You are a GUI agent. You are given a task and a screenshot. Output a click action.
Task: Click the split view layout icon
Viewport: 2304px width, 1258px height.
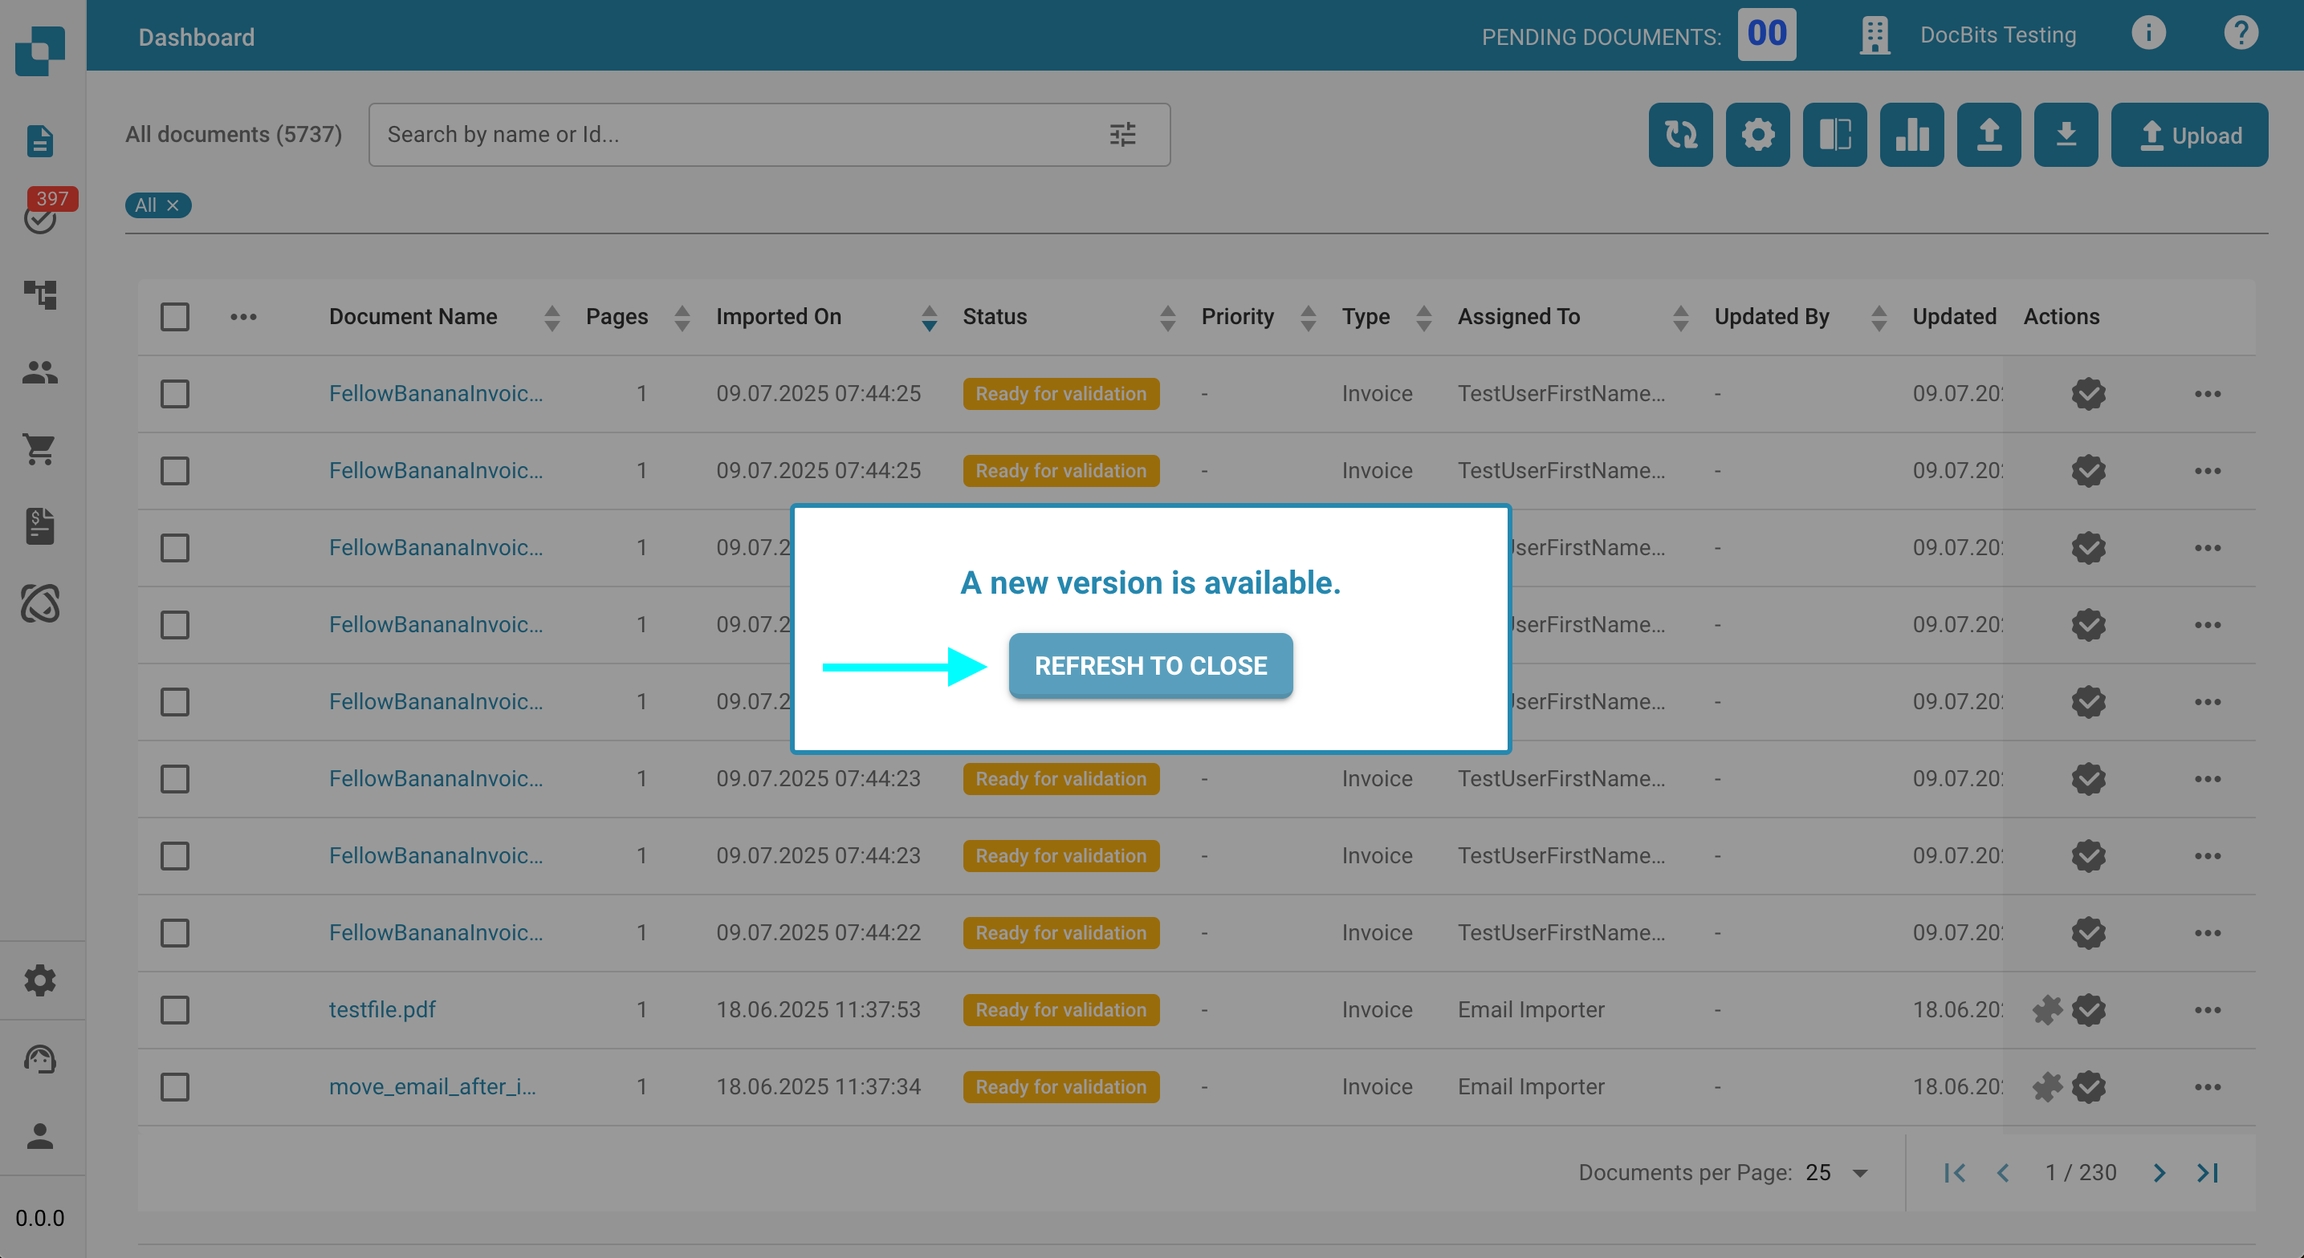pos(1834,134)
